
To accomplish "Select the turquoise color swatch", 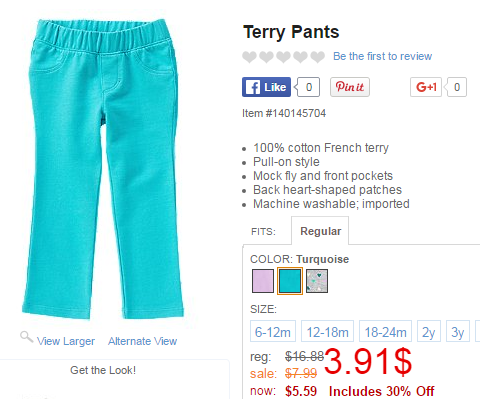I will [x=290, y=281].
